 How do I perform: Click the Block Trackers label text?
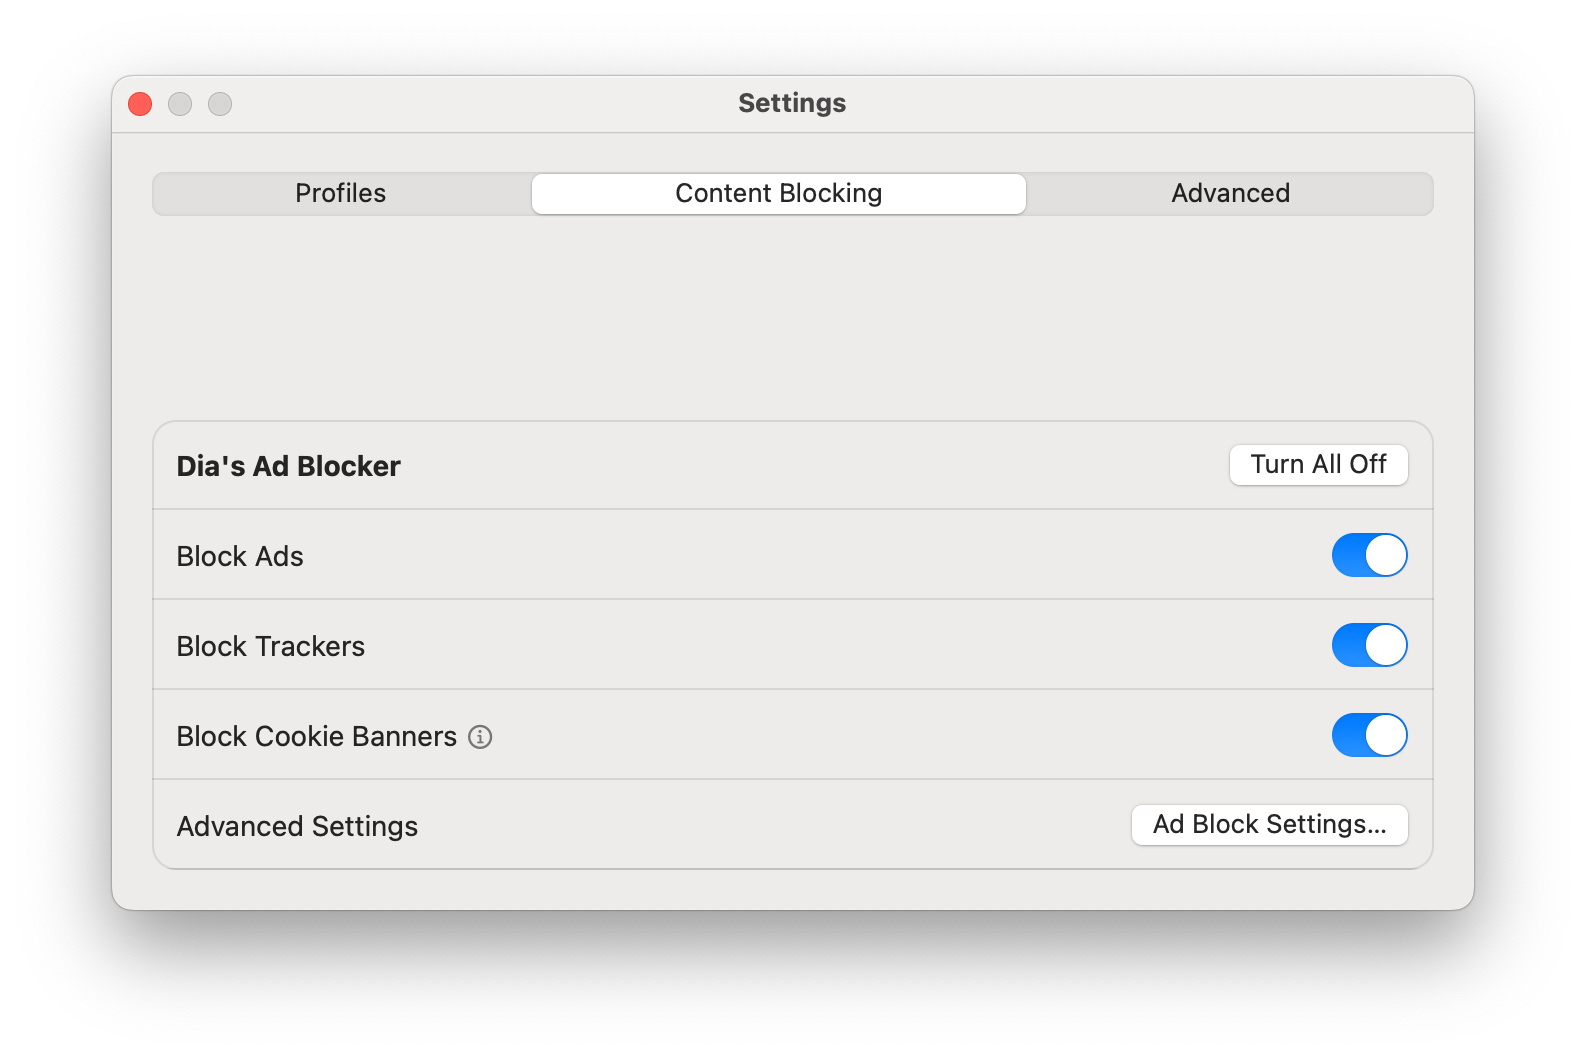tap(270, 646)
